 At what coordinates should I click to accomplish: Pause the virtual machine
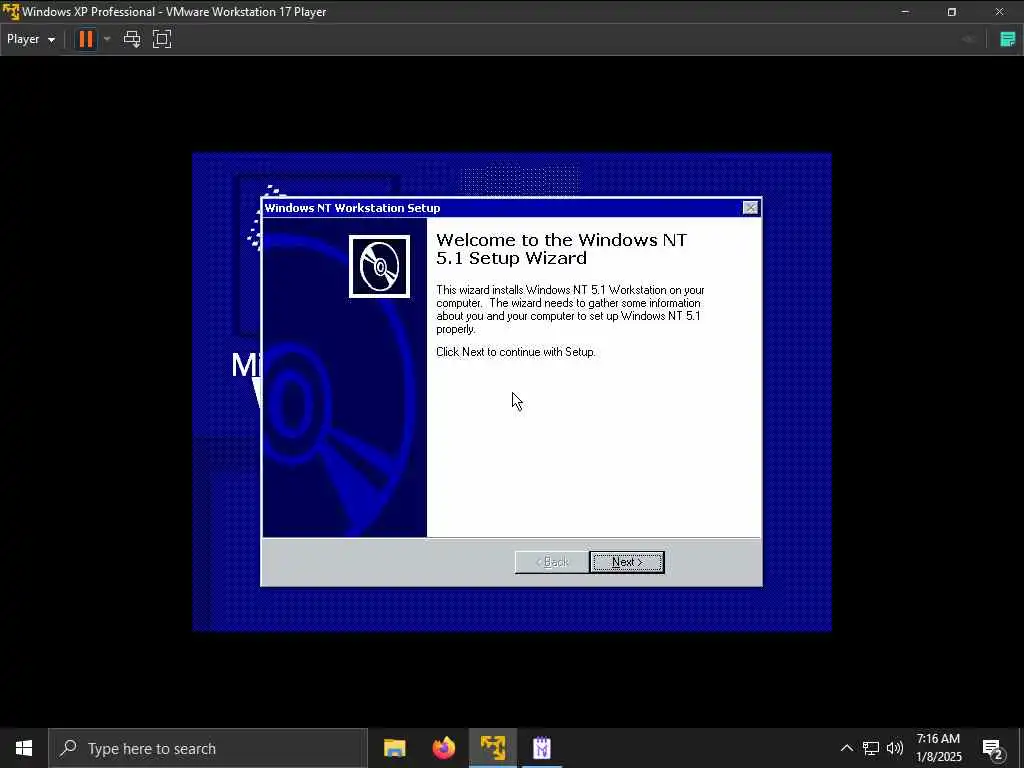[86, 39]
